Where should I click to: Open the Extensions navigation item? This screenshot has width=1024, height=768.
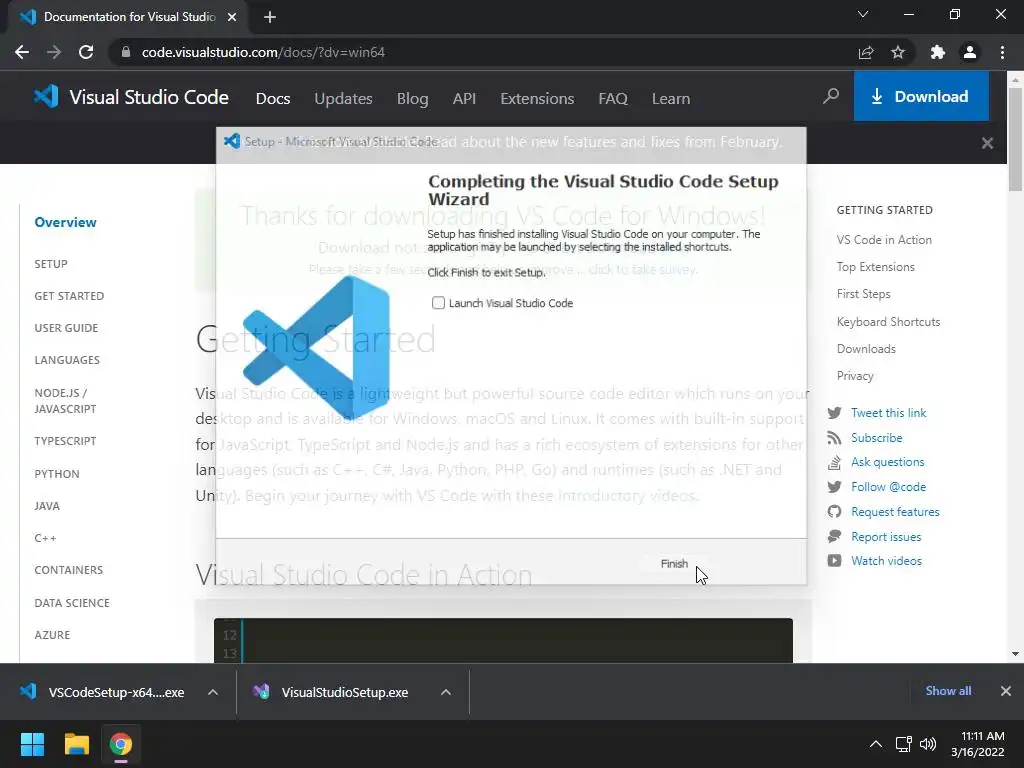[x=537, y=99]
